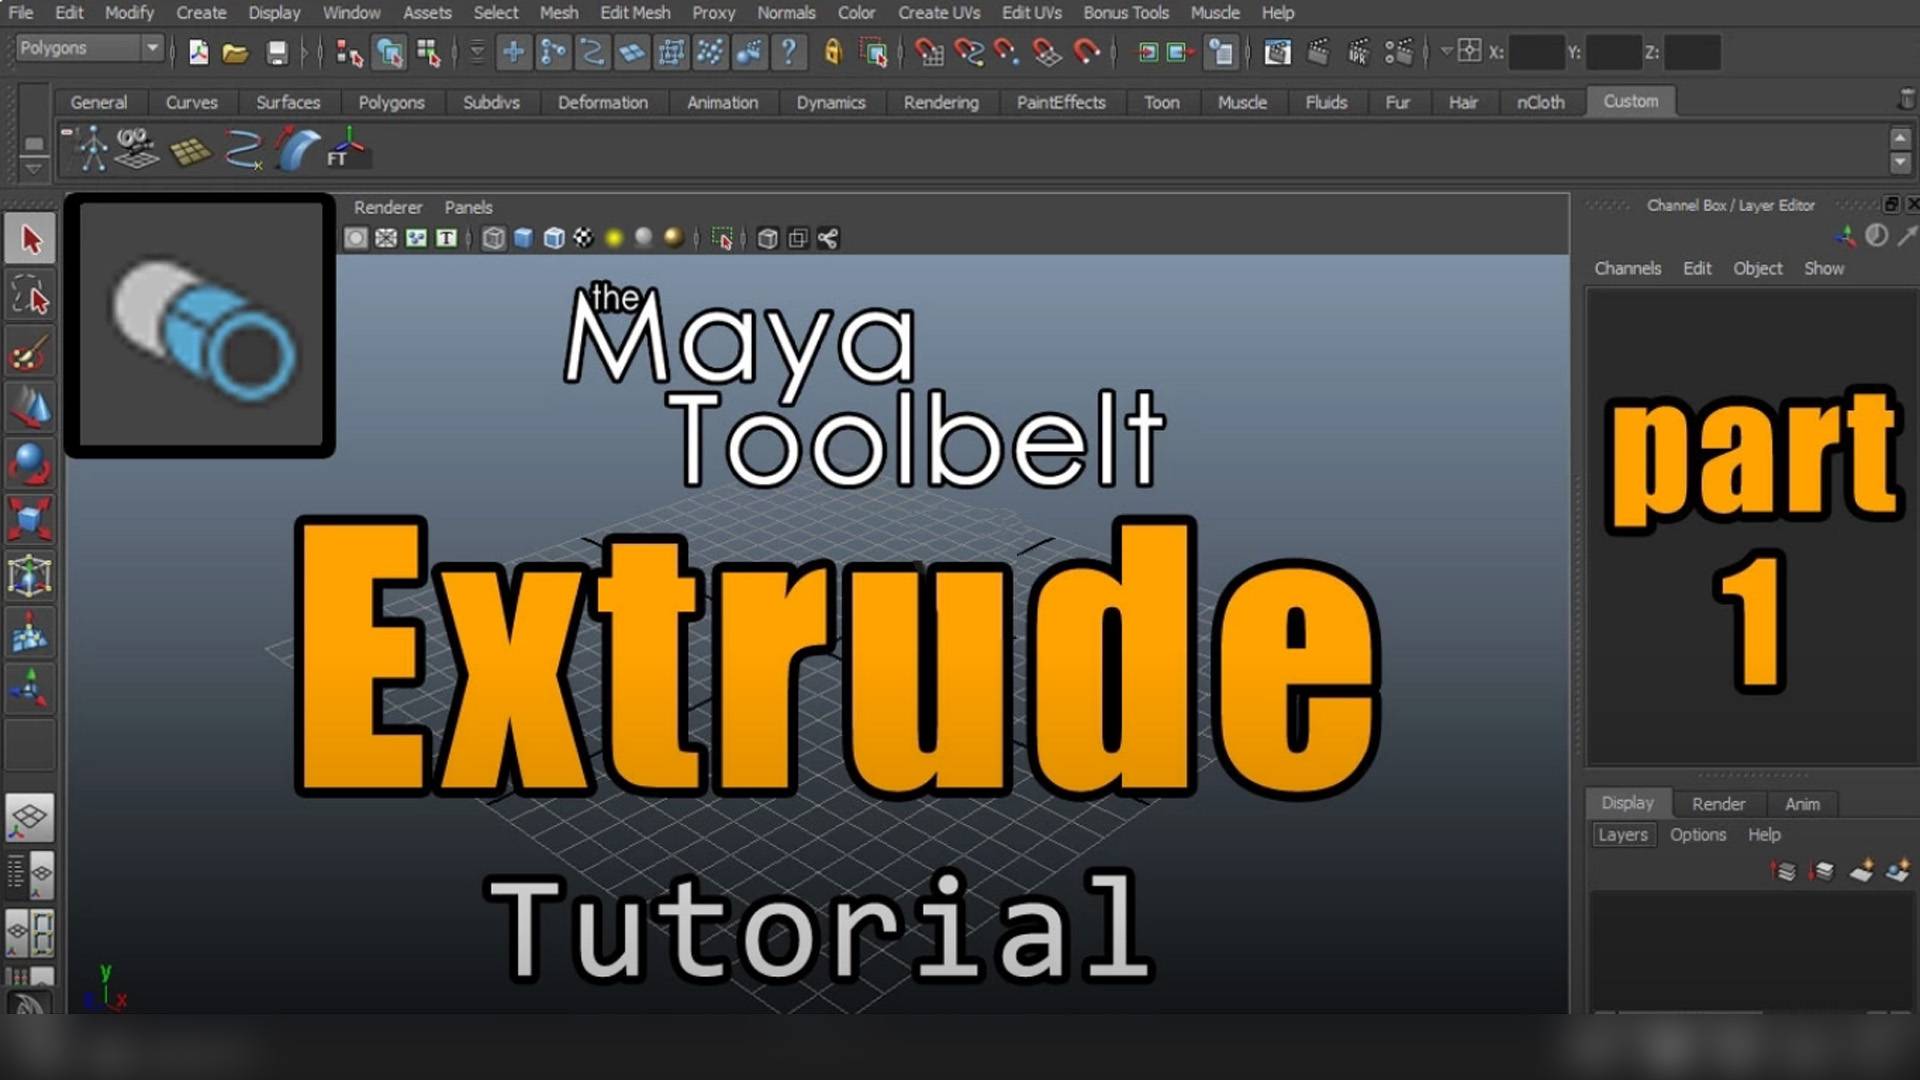Pick the Move tool with cone icon
The width and height of the screenshot is (1920, 1080).
point(30,408)
